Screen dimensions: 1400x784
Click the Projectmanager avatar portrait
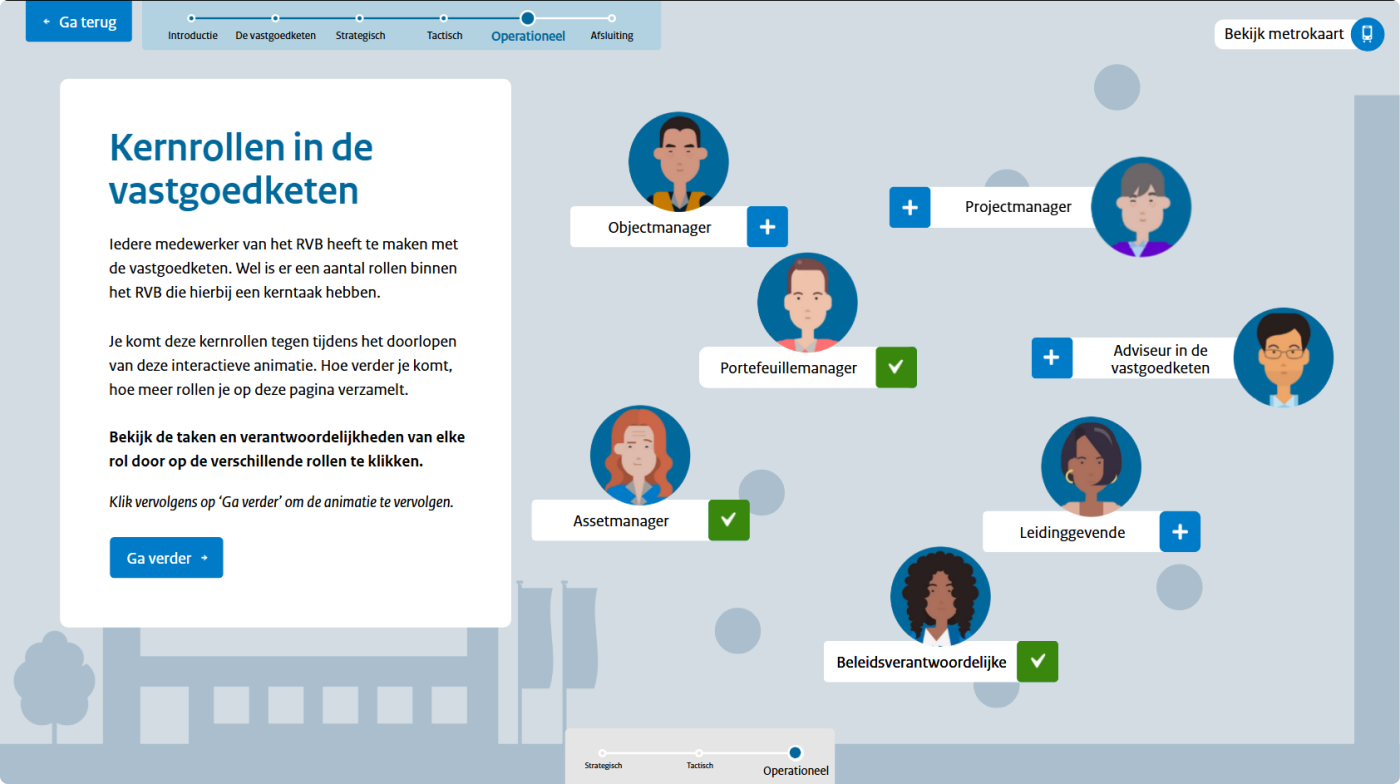[1140, 206]
